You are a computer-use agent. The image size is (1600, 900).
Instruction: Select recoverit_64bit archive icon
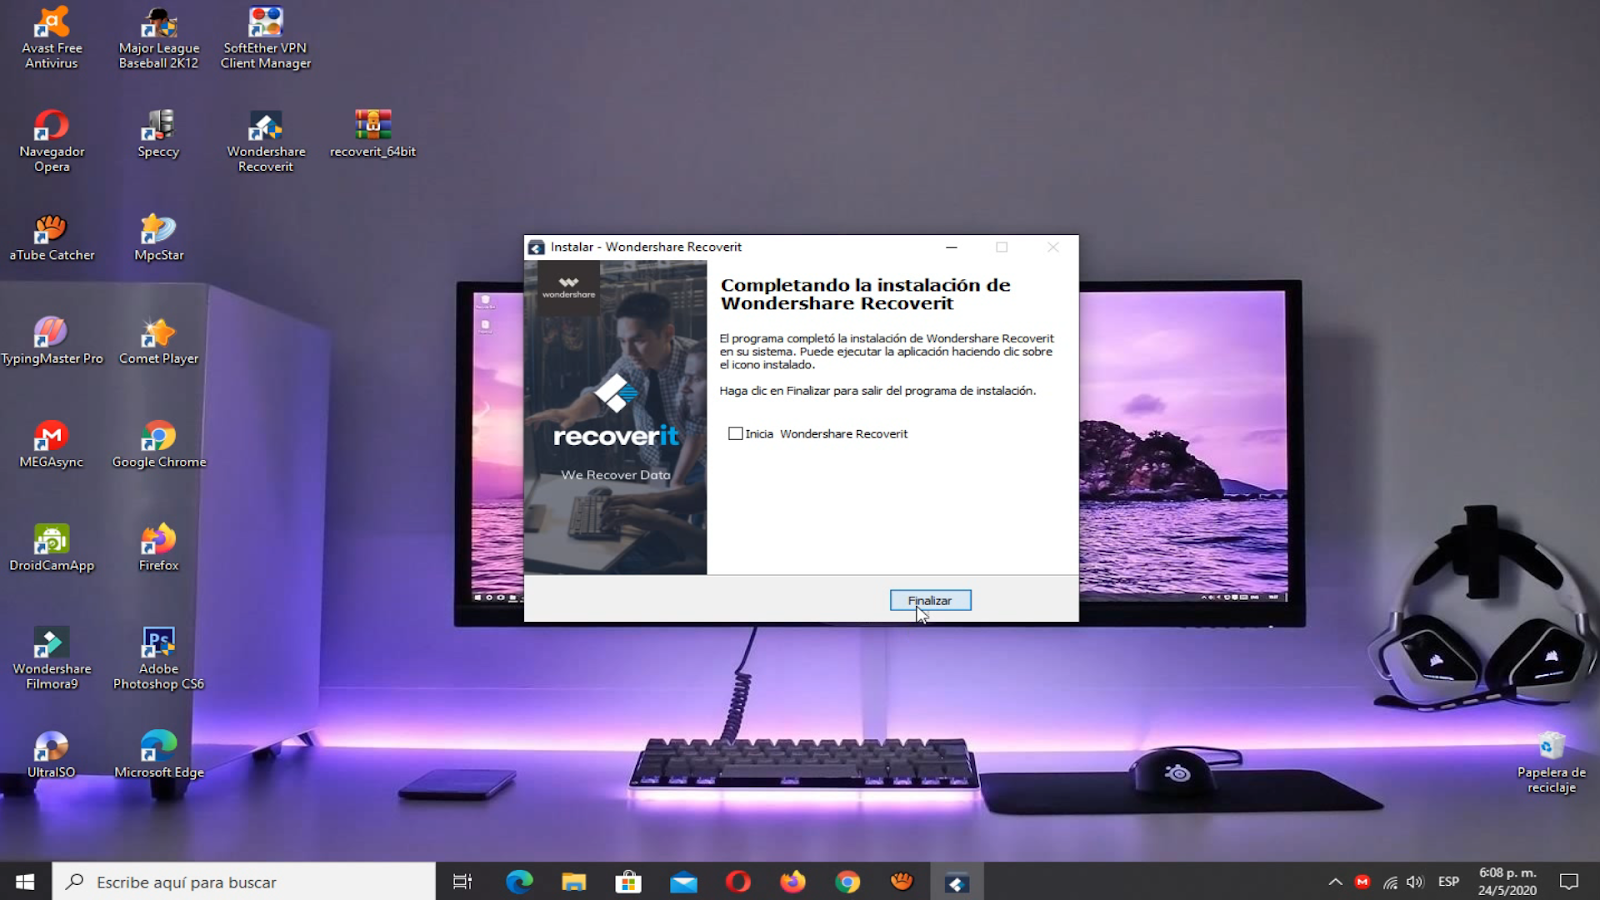tap(373, 134)
